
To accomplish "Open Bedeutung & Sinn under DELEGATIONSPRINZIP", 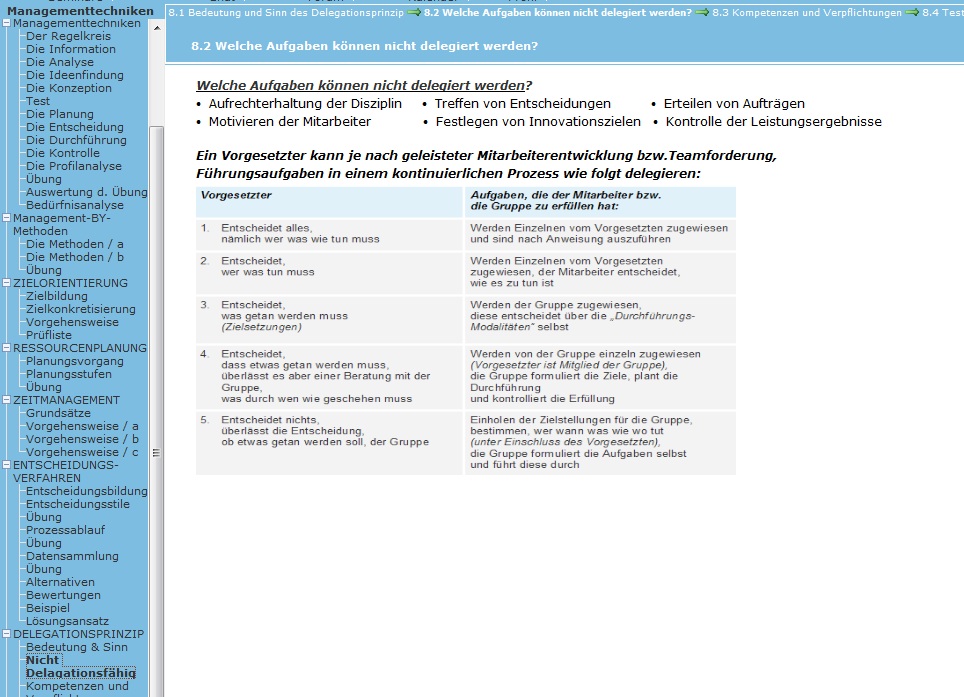I will [x=77, y=647].
